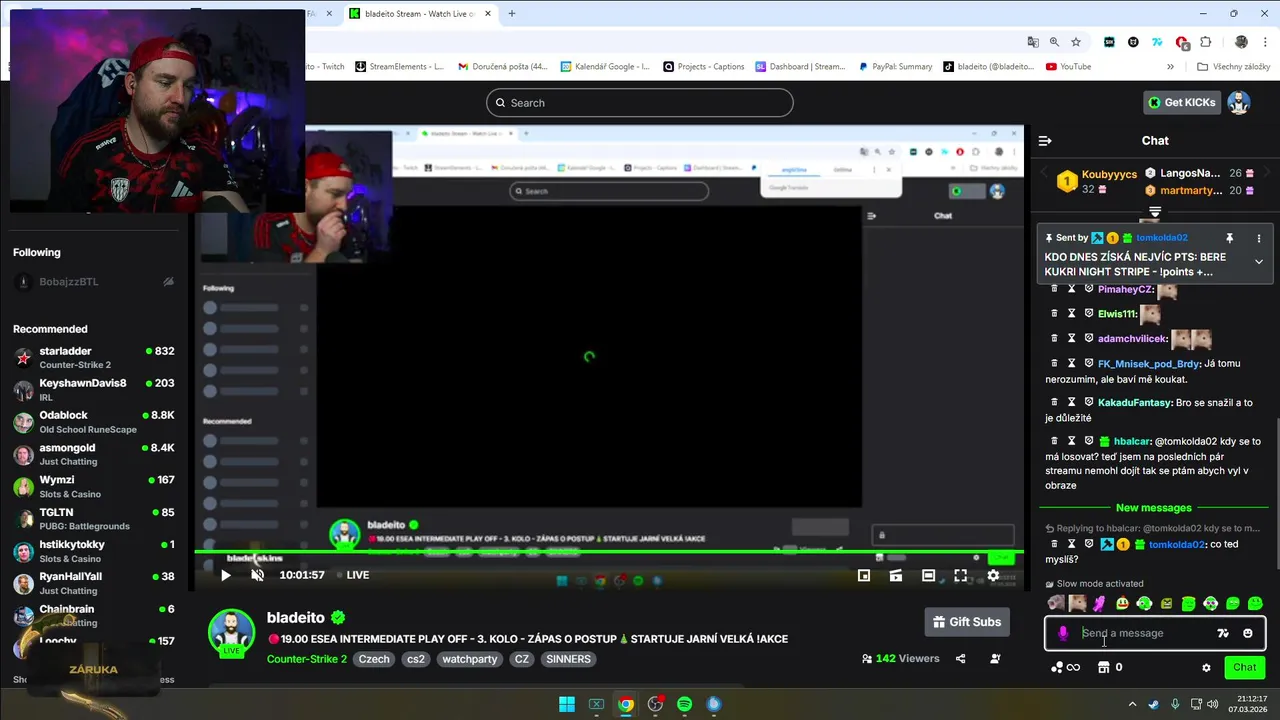Viewport: 1280px width, 720px height.
Task: Select the last green quick emote
Action: (1255, 603)
